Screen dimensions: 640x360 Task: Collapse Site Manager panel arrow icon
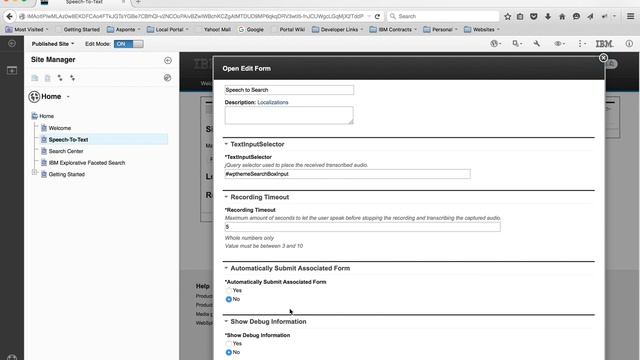pos(168,60)
